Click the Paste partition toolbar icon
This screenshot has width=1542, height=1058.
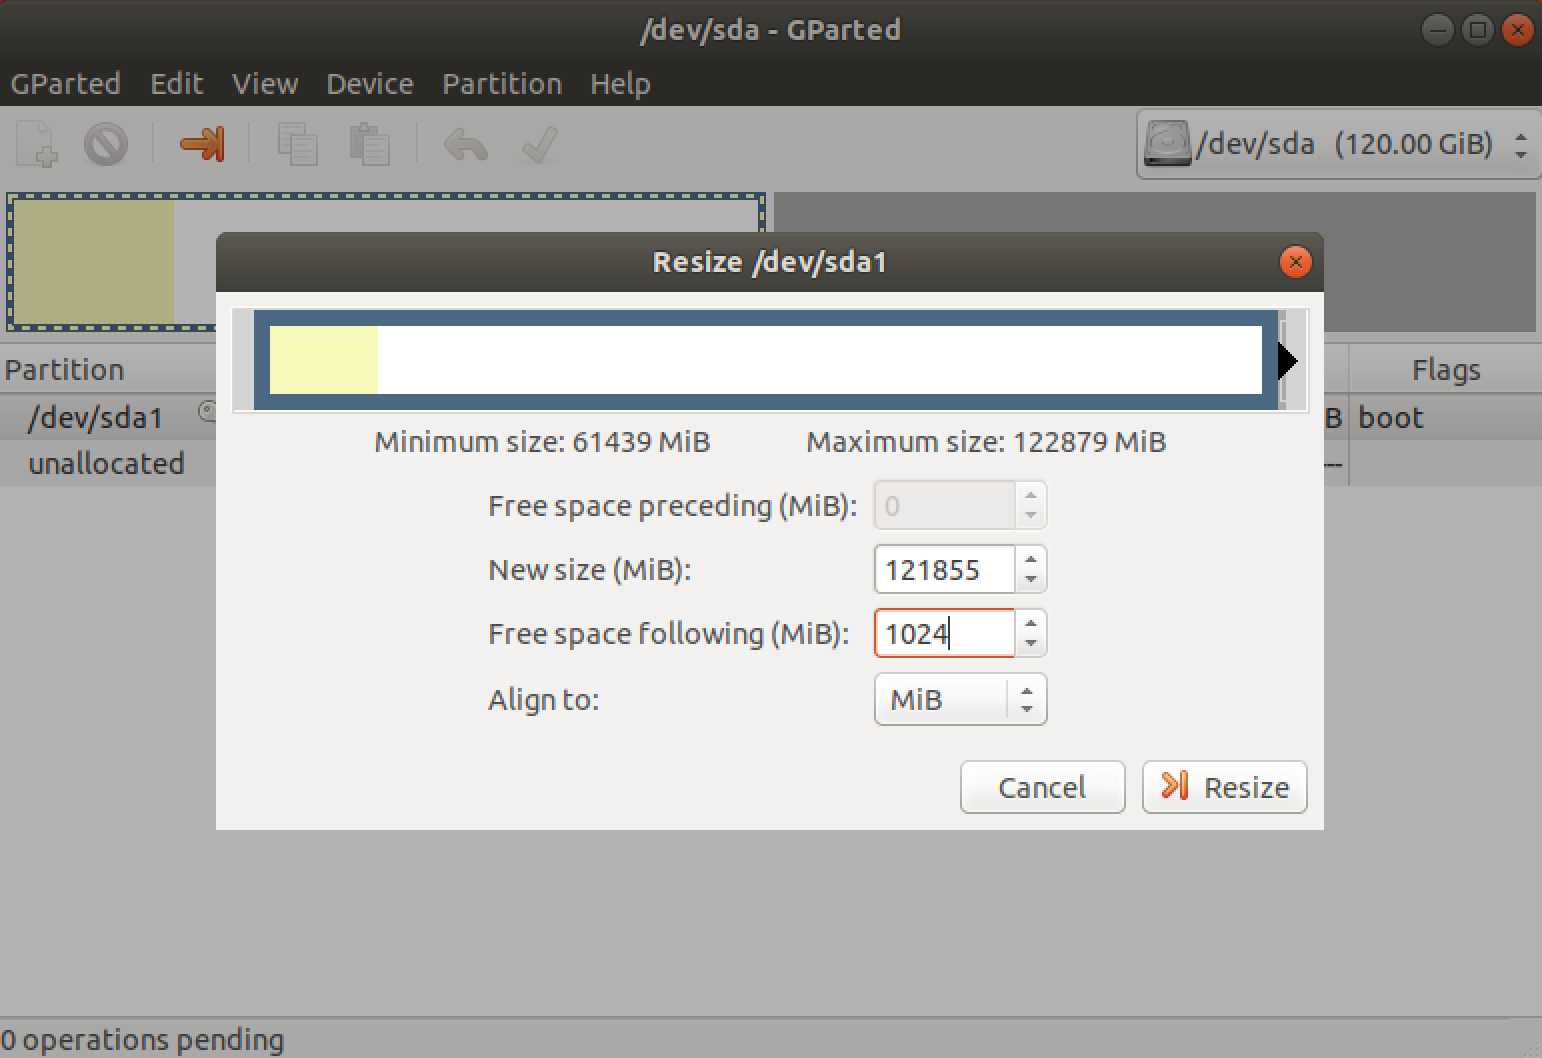(369, 144)
